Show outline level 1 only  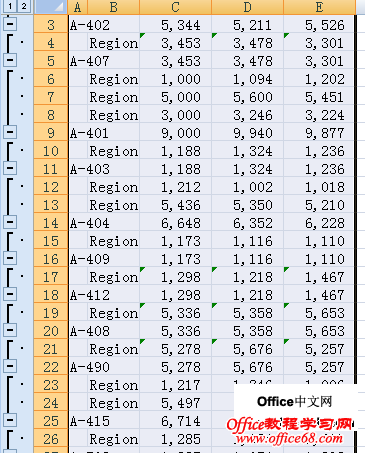10,6
